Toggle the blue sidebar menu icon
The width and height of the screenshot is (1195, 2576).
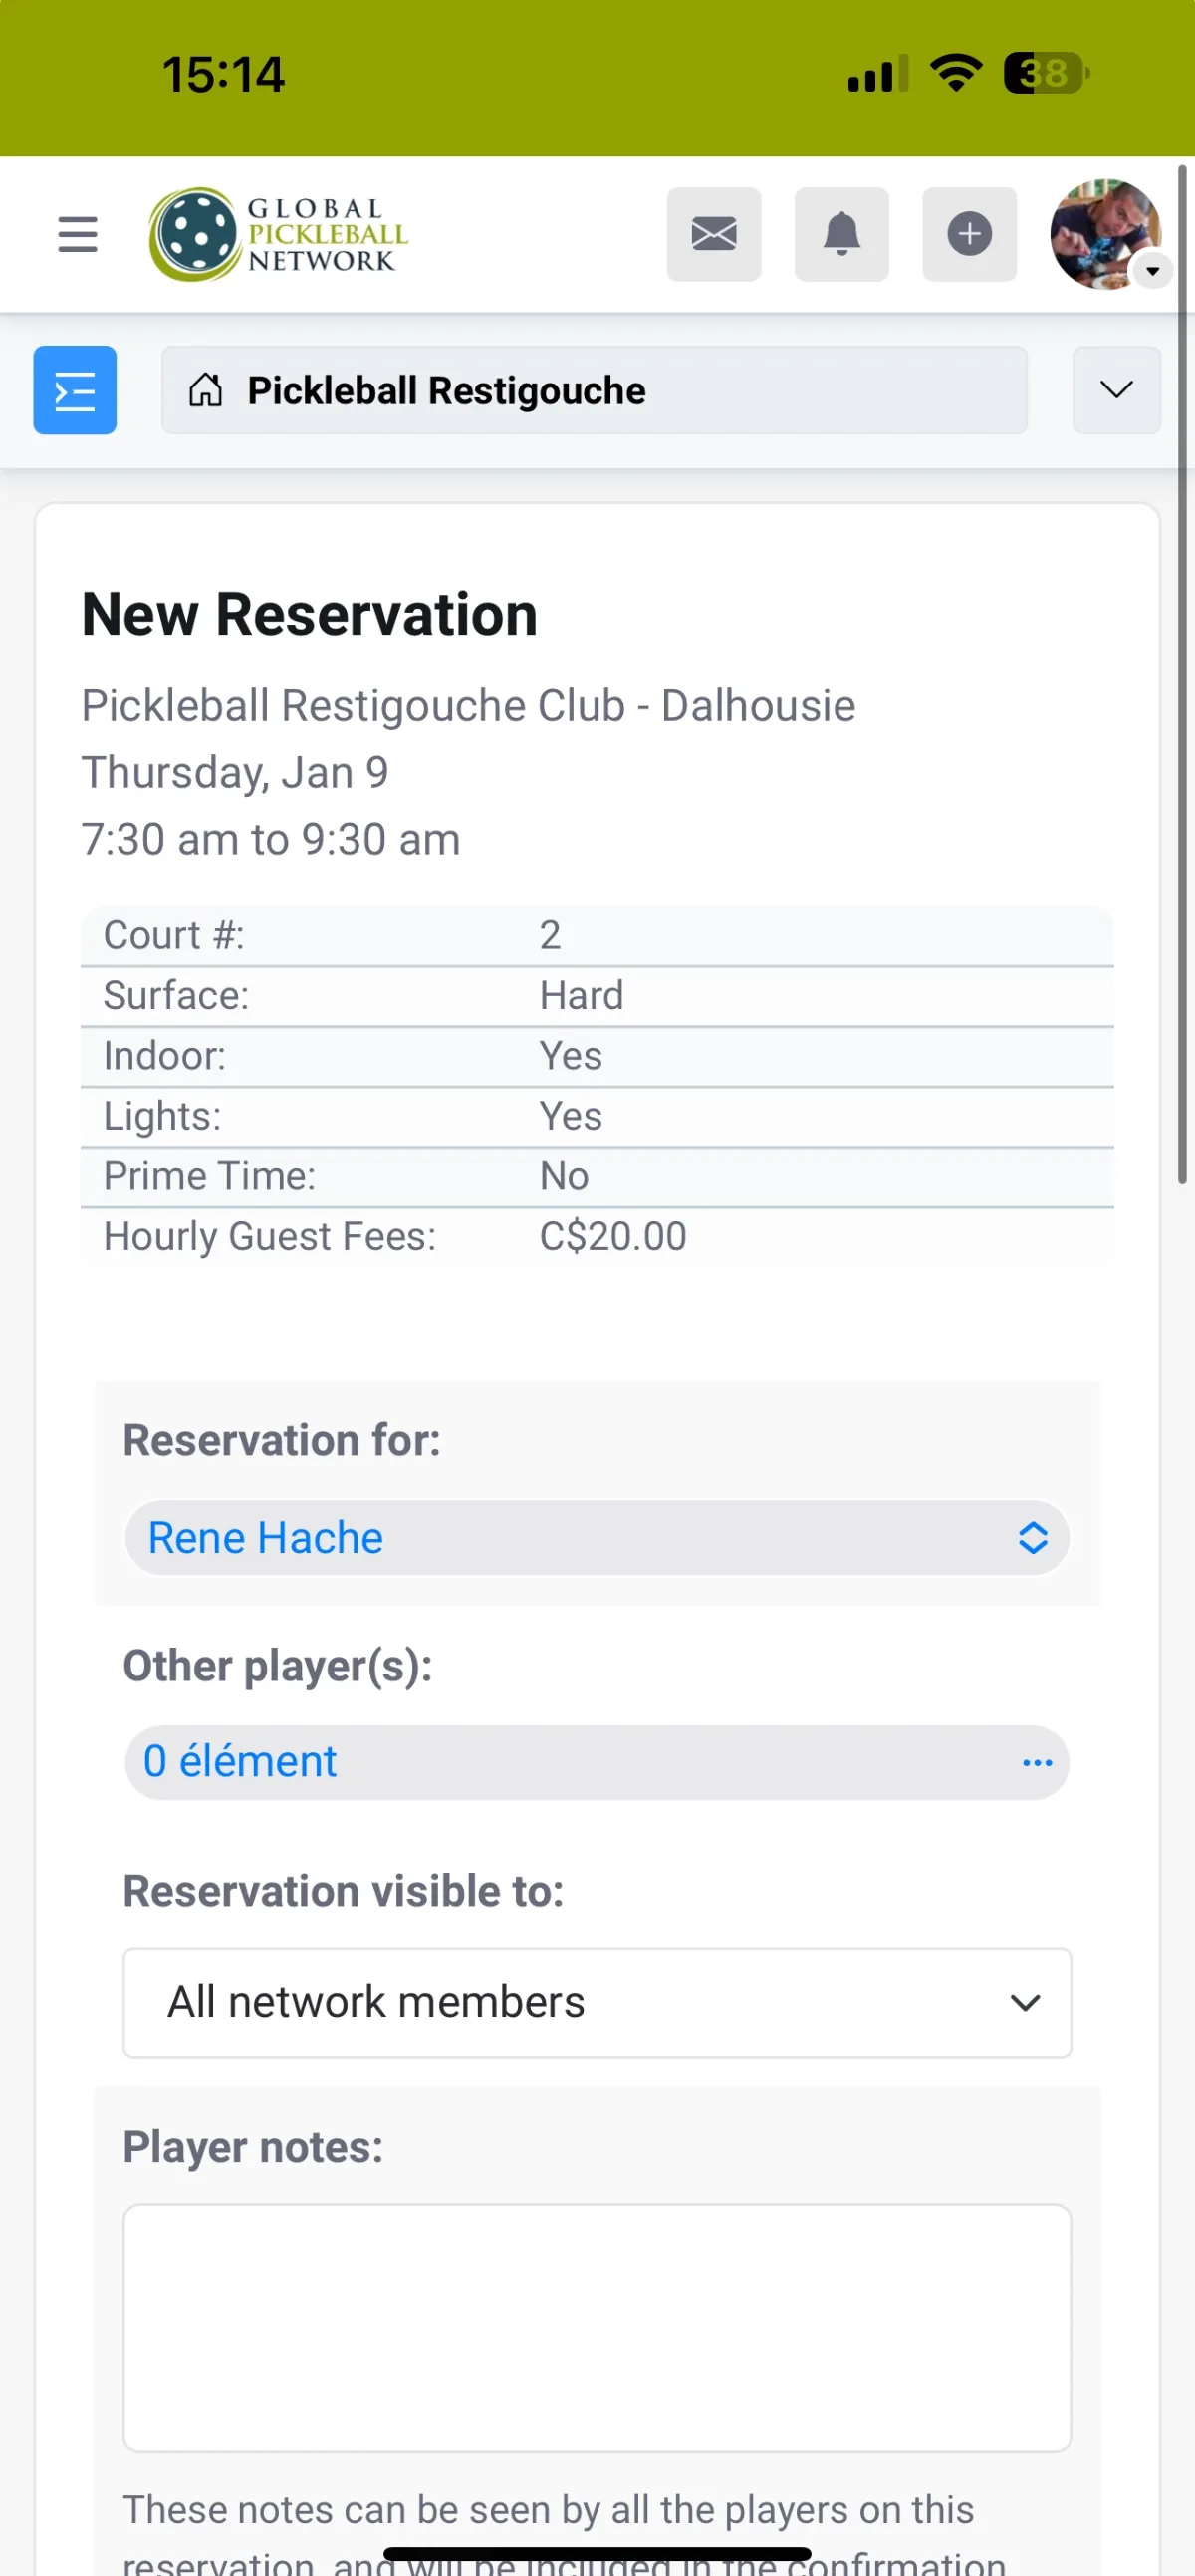[x=75, y=390]
